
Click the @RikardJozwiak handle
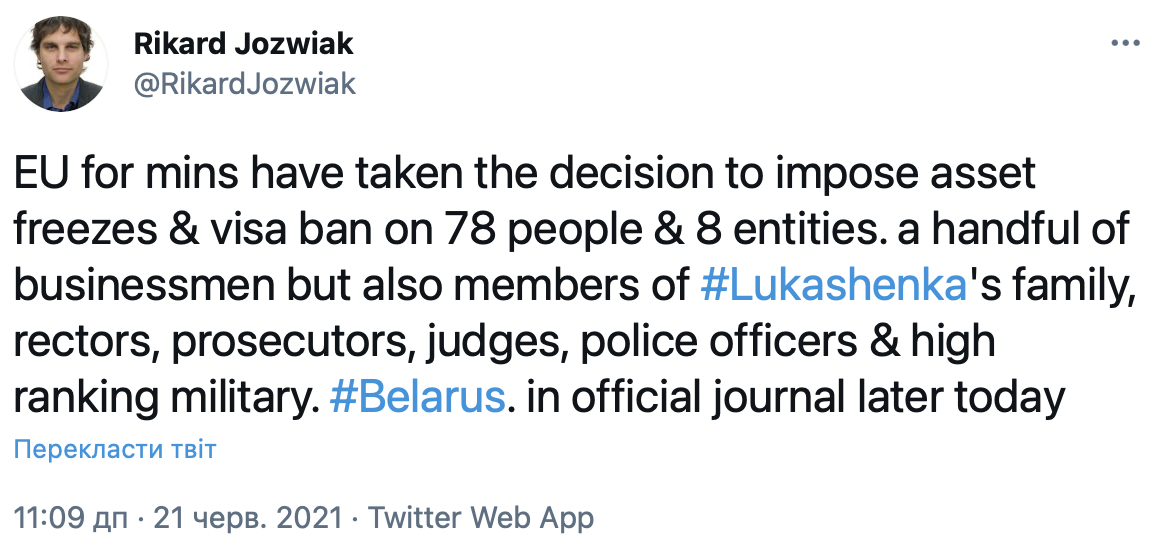click(x=244, y=83)
